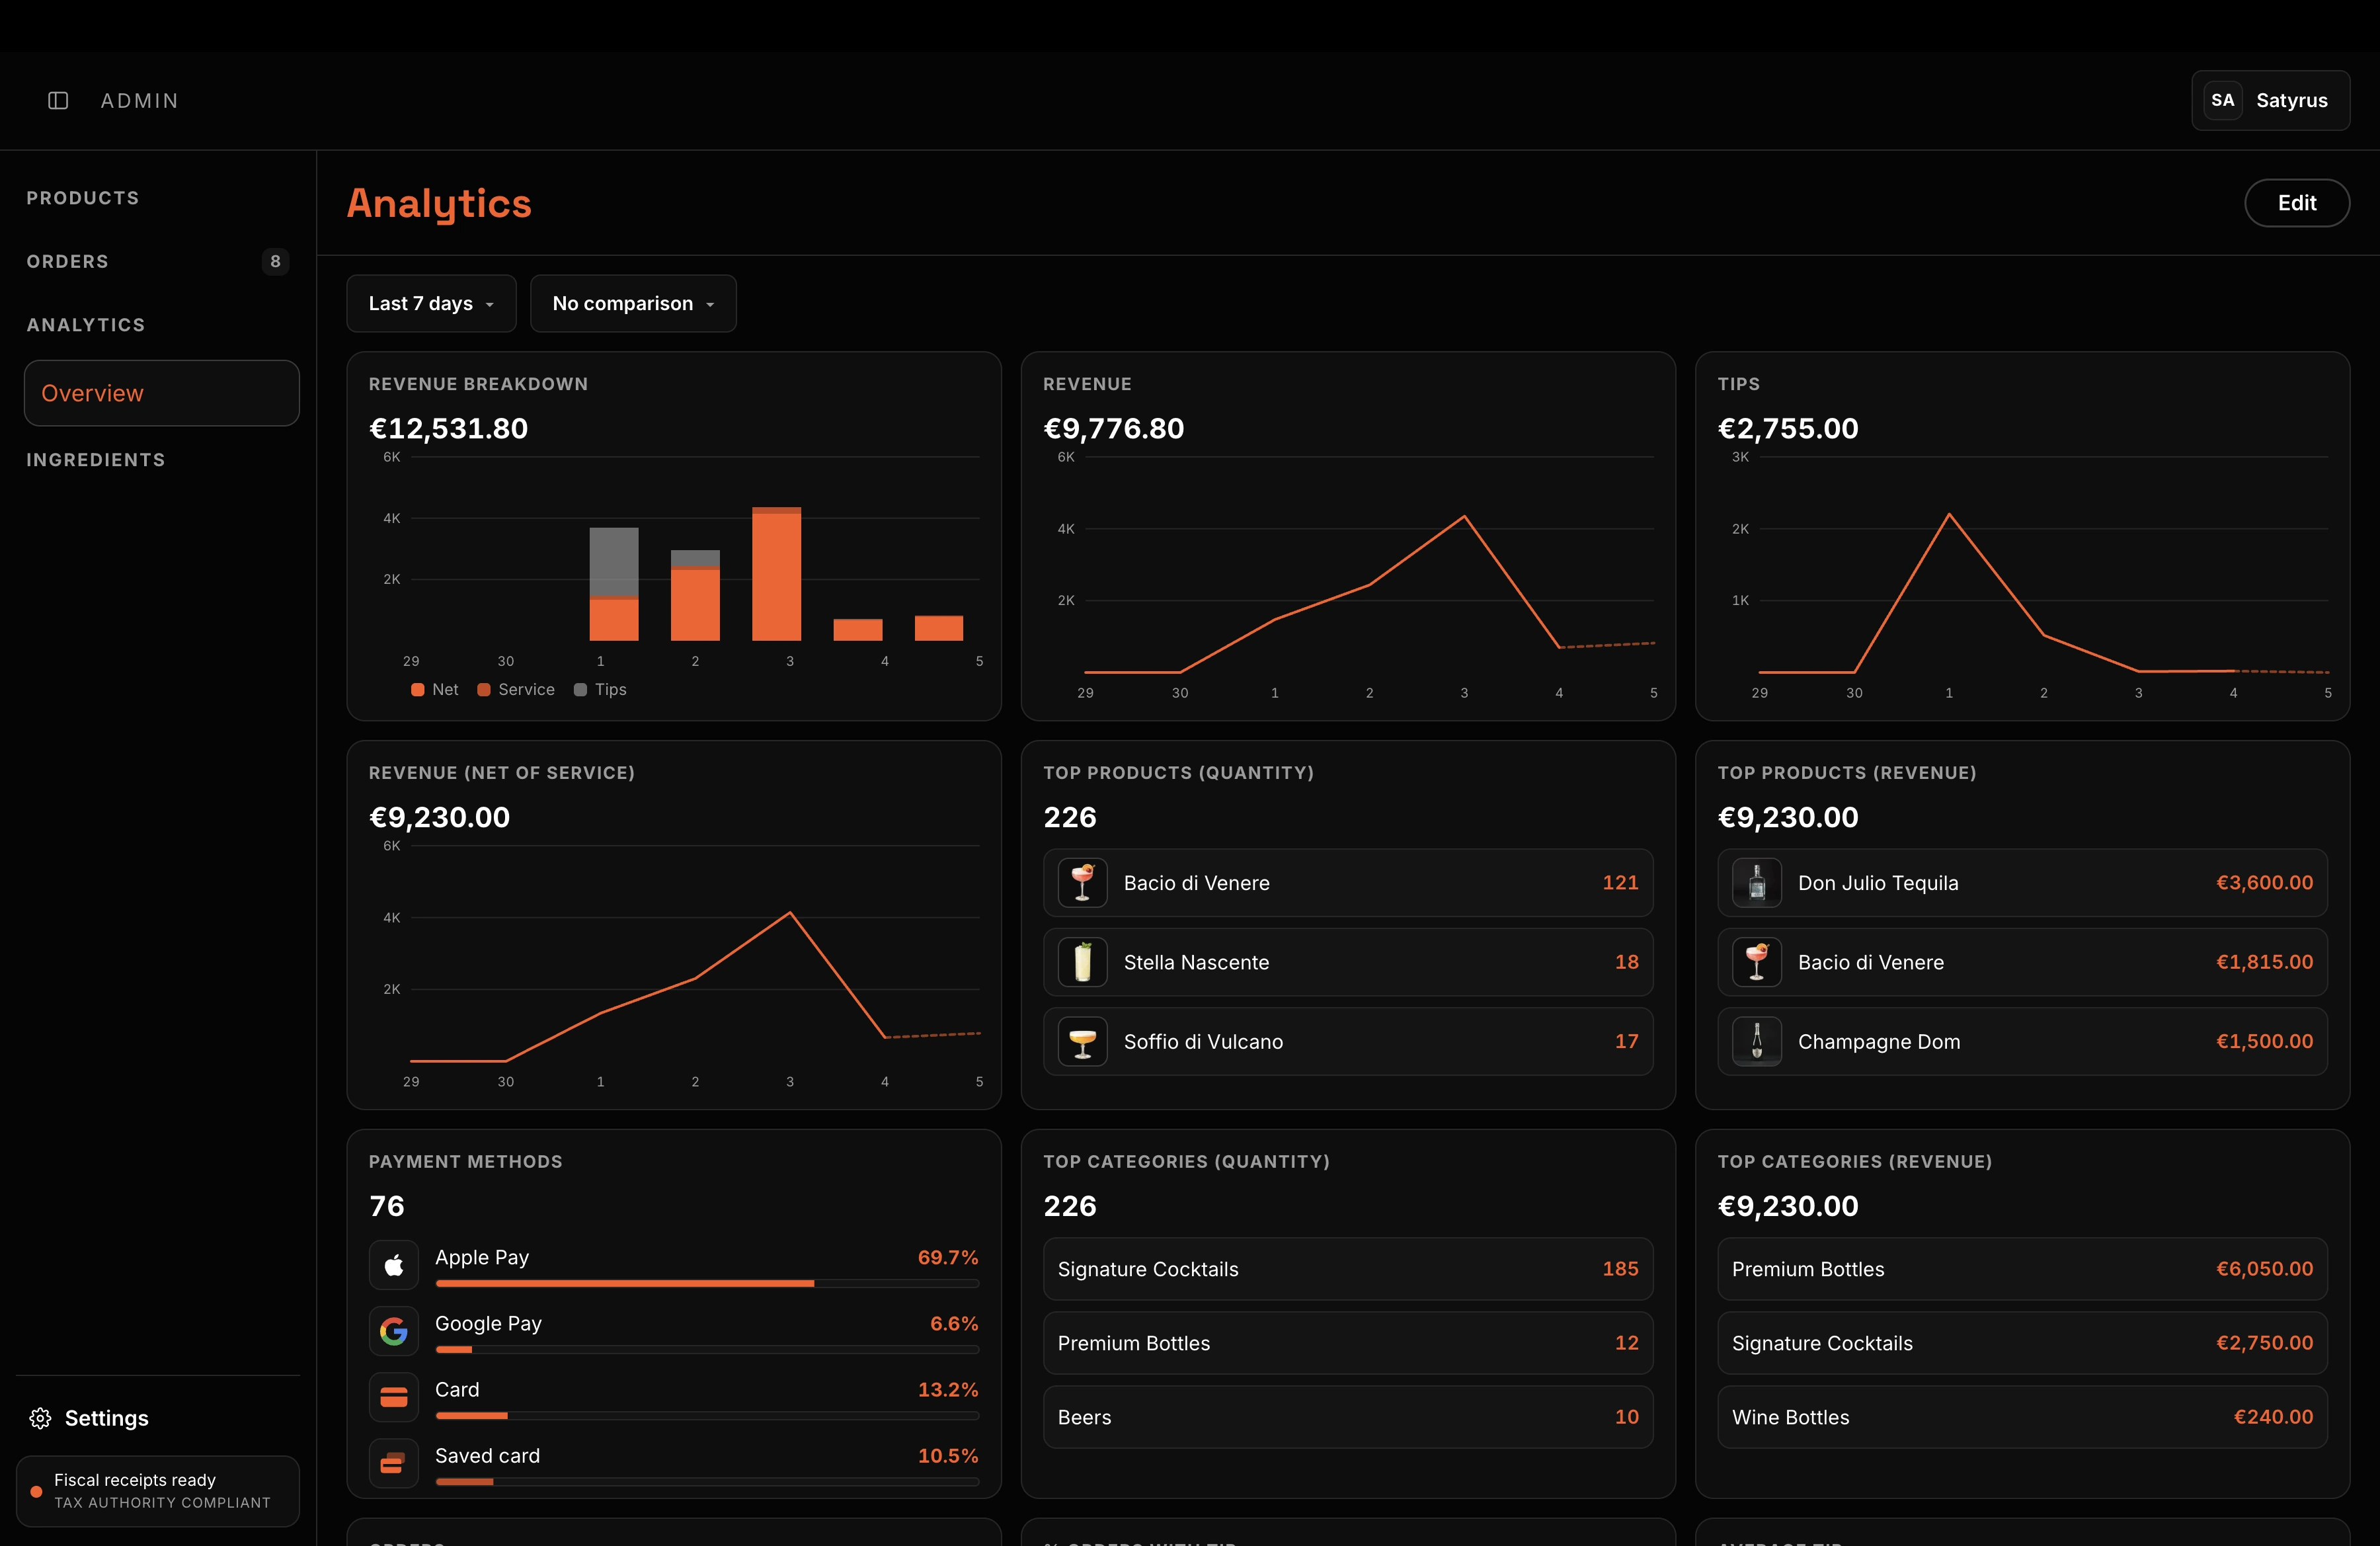Toggle the Tips legend series
The height and width of the screenshot is (1546, 2380).
pos(600,689)
